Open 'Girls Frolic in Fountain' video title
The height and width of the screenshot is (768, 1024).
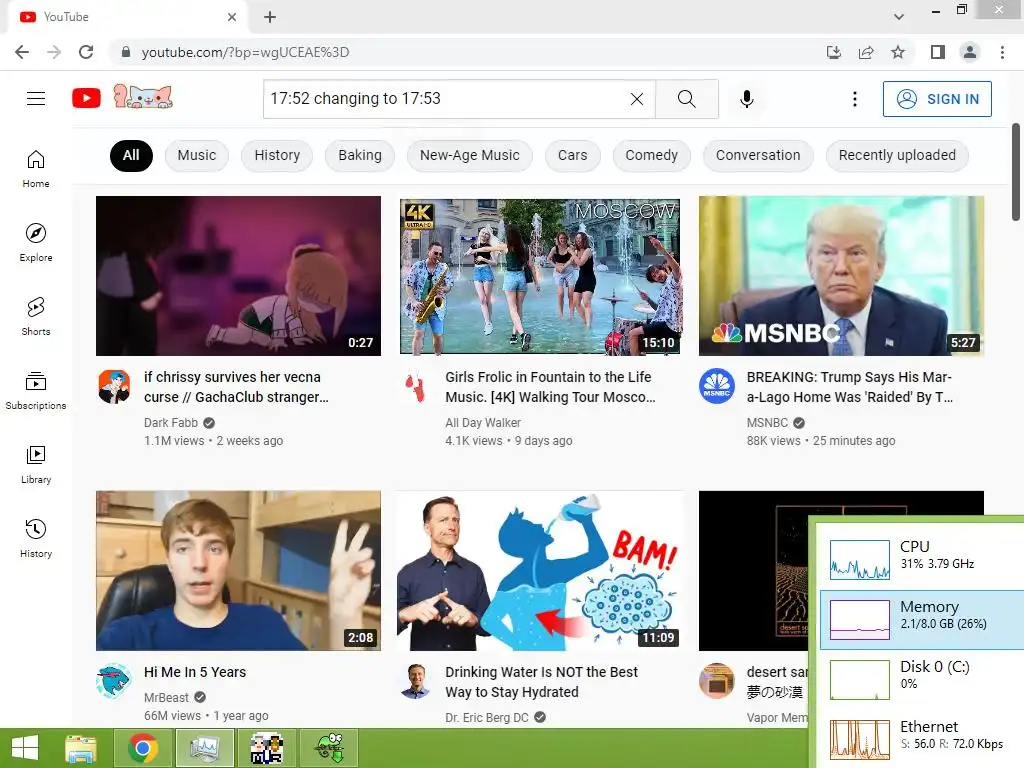point(550,387)
